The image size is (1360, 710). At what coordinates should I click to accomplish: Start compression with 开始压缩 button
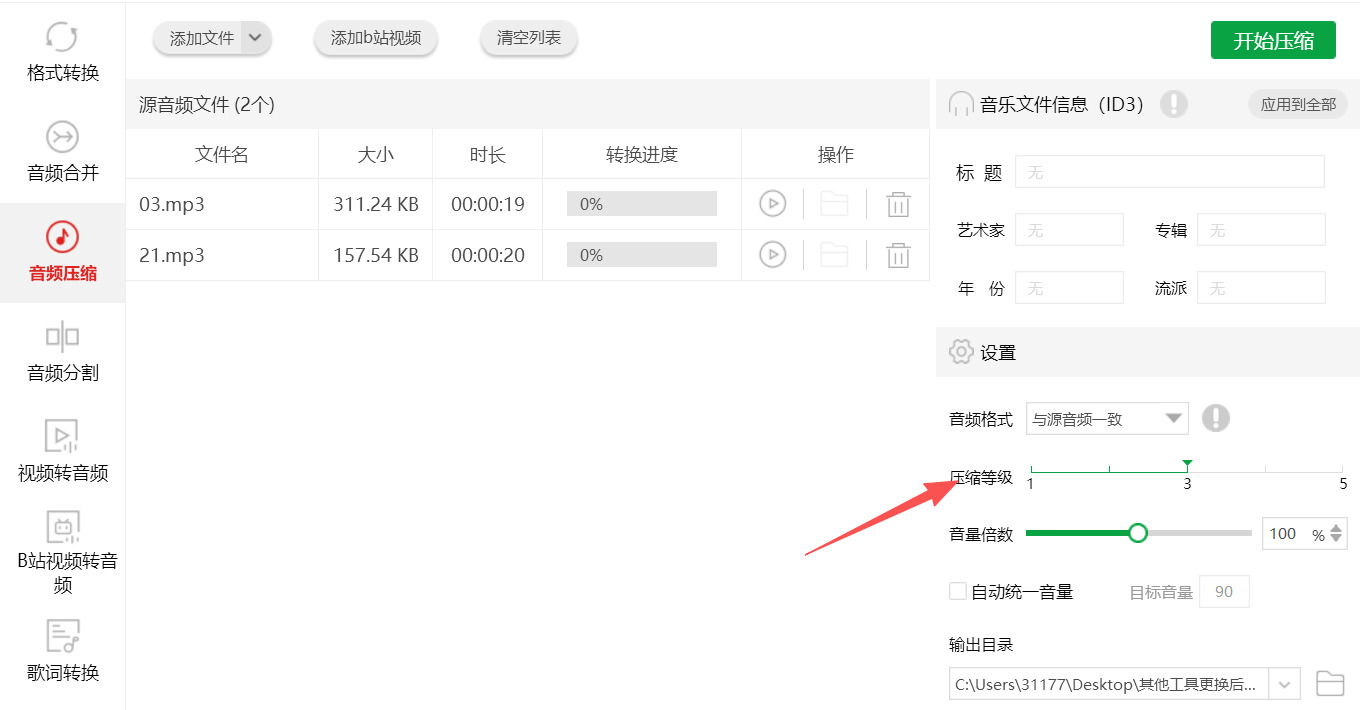click(x=1273, y=40)
